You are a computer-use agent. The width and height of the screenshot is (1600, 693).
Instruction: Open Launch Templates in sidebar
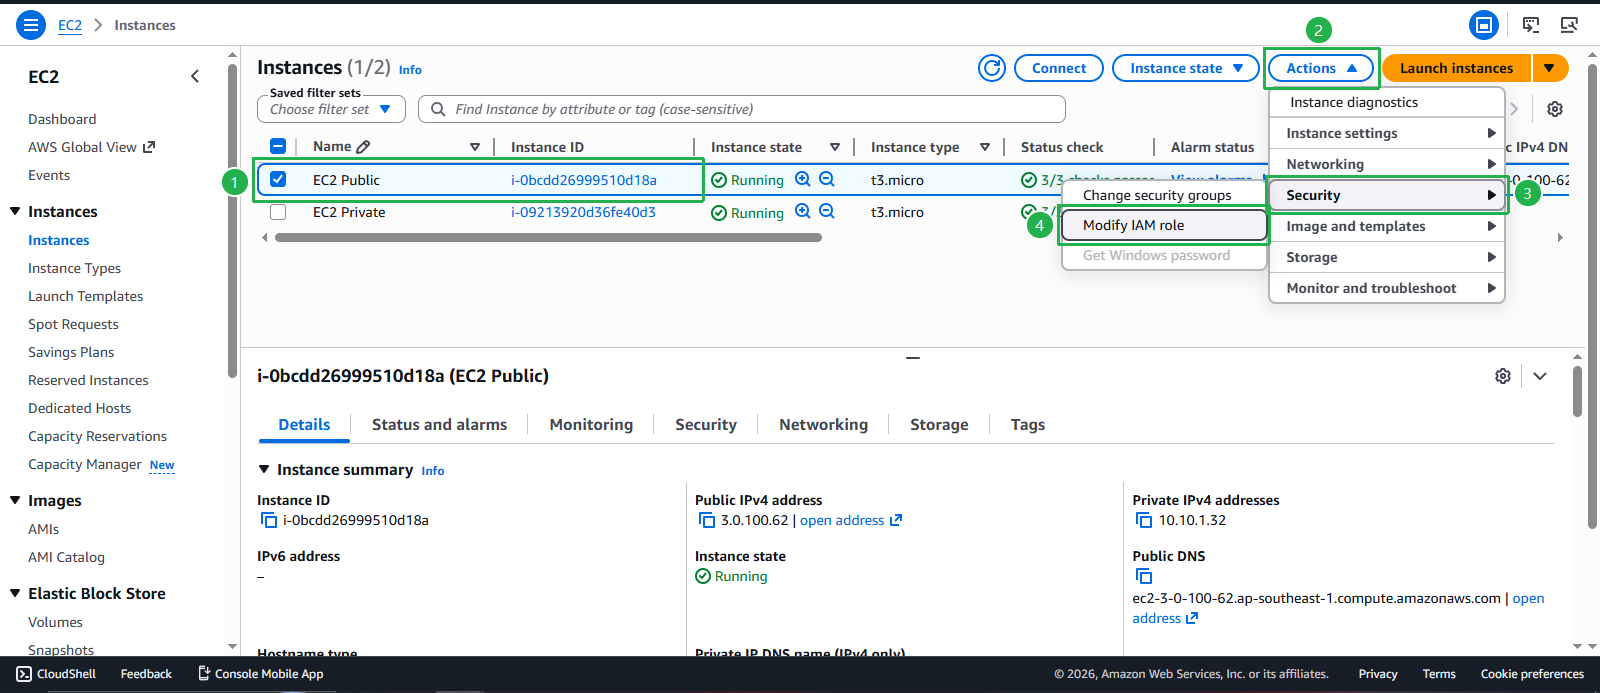pos(85,296)
